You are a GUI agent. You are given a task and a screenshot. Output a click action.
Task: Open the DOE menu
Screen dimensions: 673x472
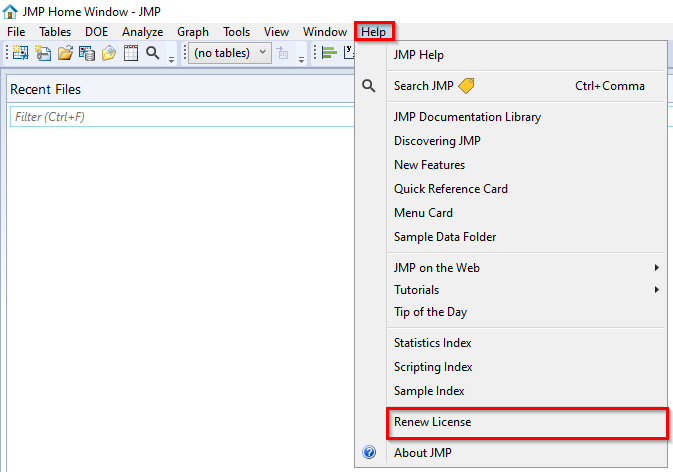pyautogui.click(x=97, y=32)
